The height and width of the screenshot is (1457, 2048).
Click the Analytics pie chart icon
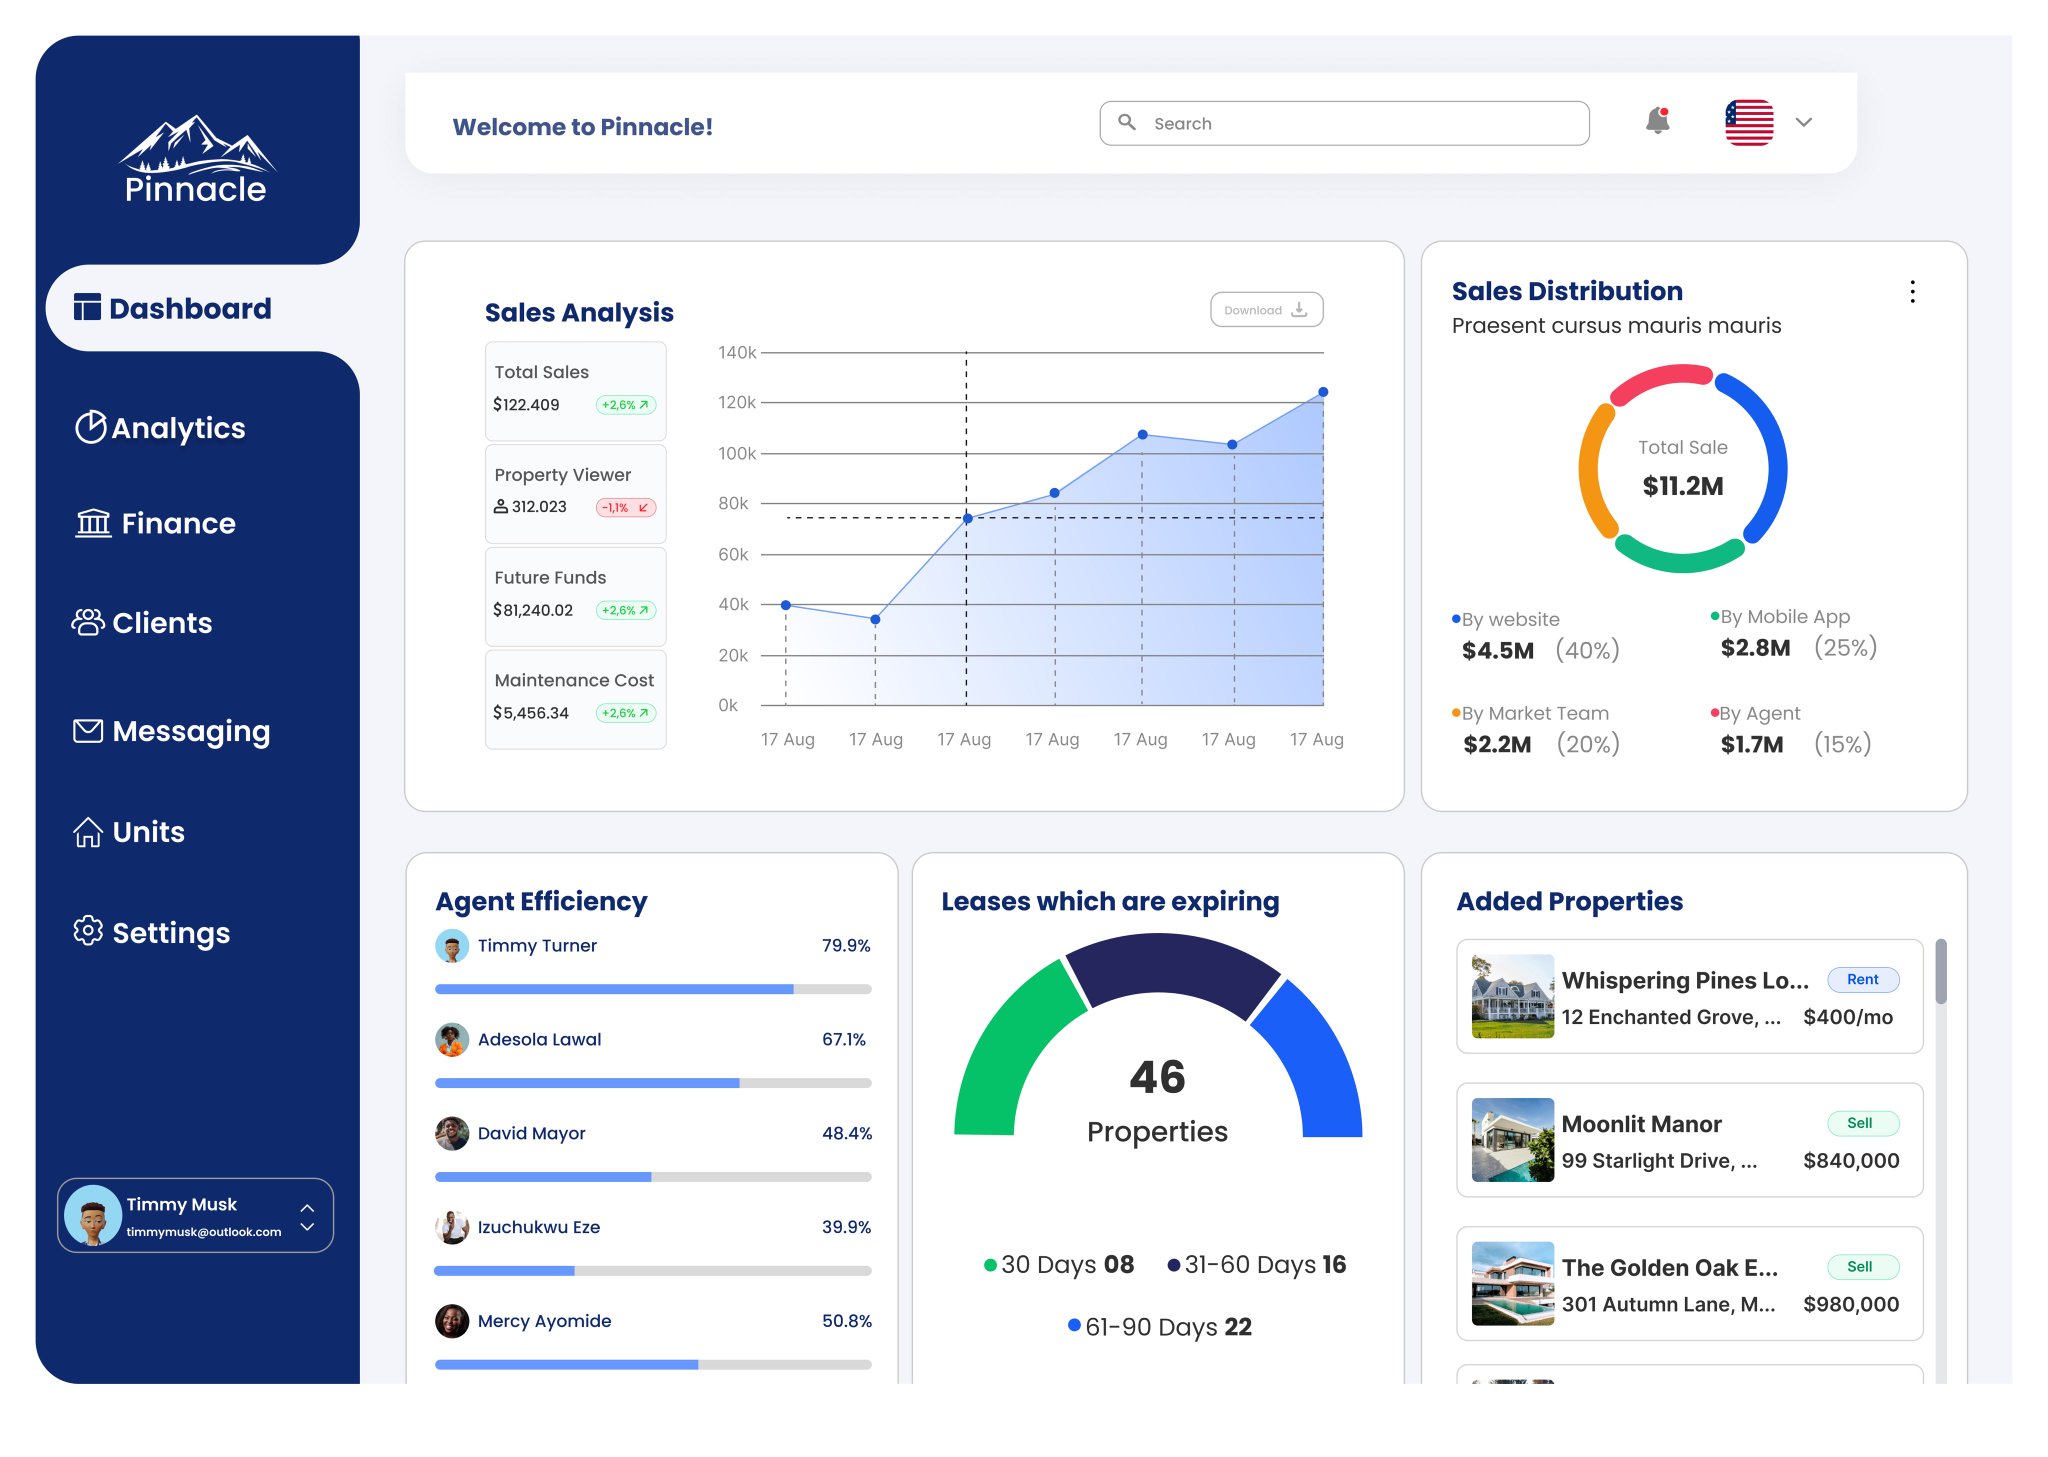(x=90, y=427)
